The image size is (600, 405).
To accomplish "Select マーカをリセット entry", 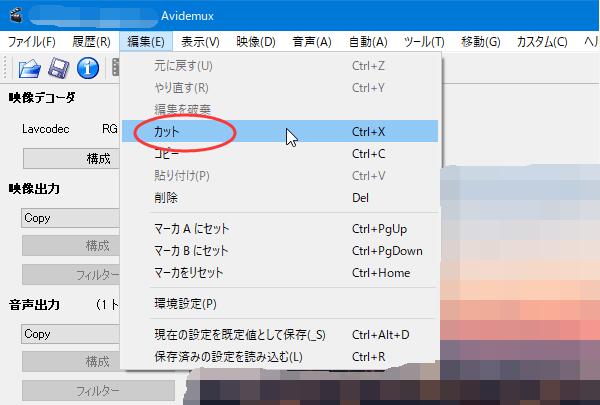I will click(x=280, y=273).
